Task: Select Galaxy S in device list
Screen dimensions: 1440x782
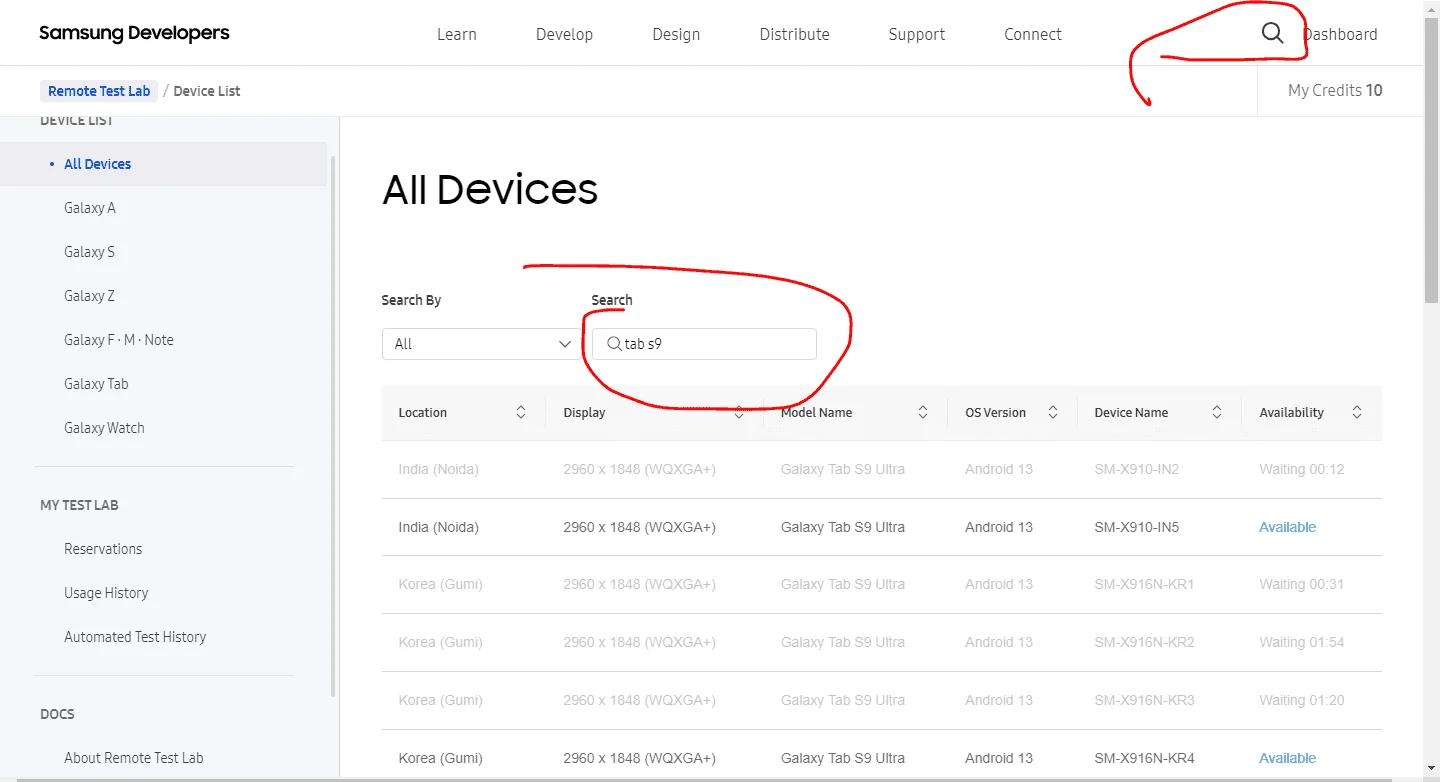Action: pos(89,252)
